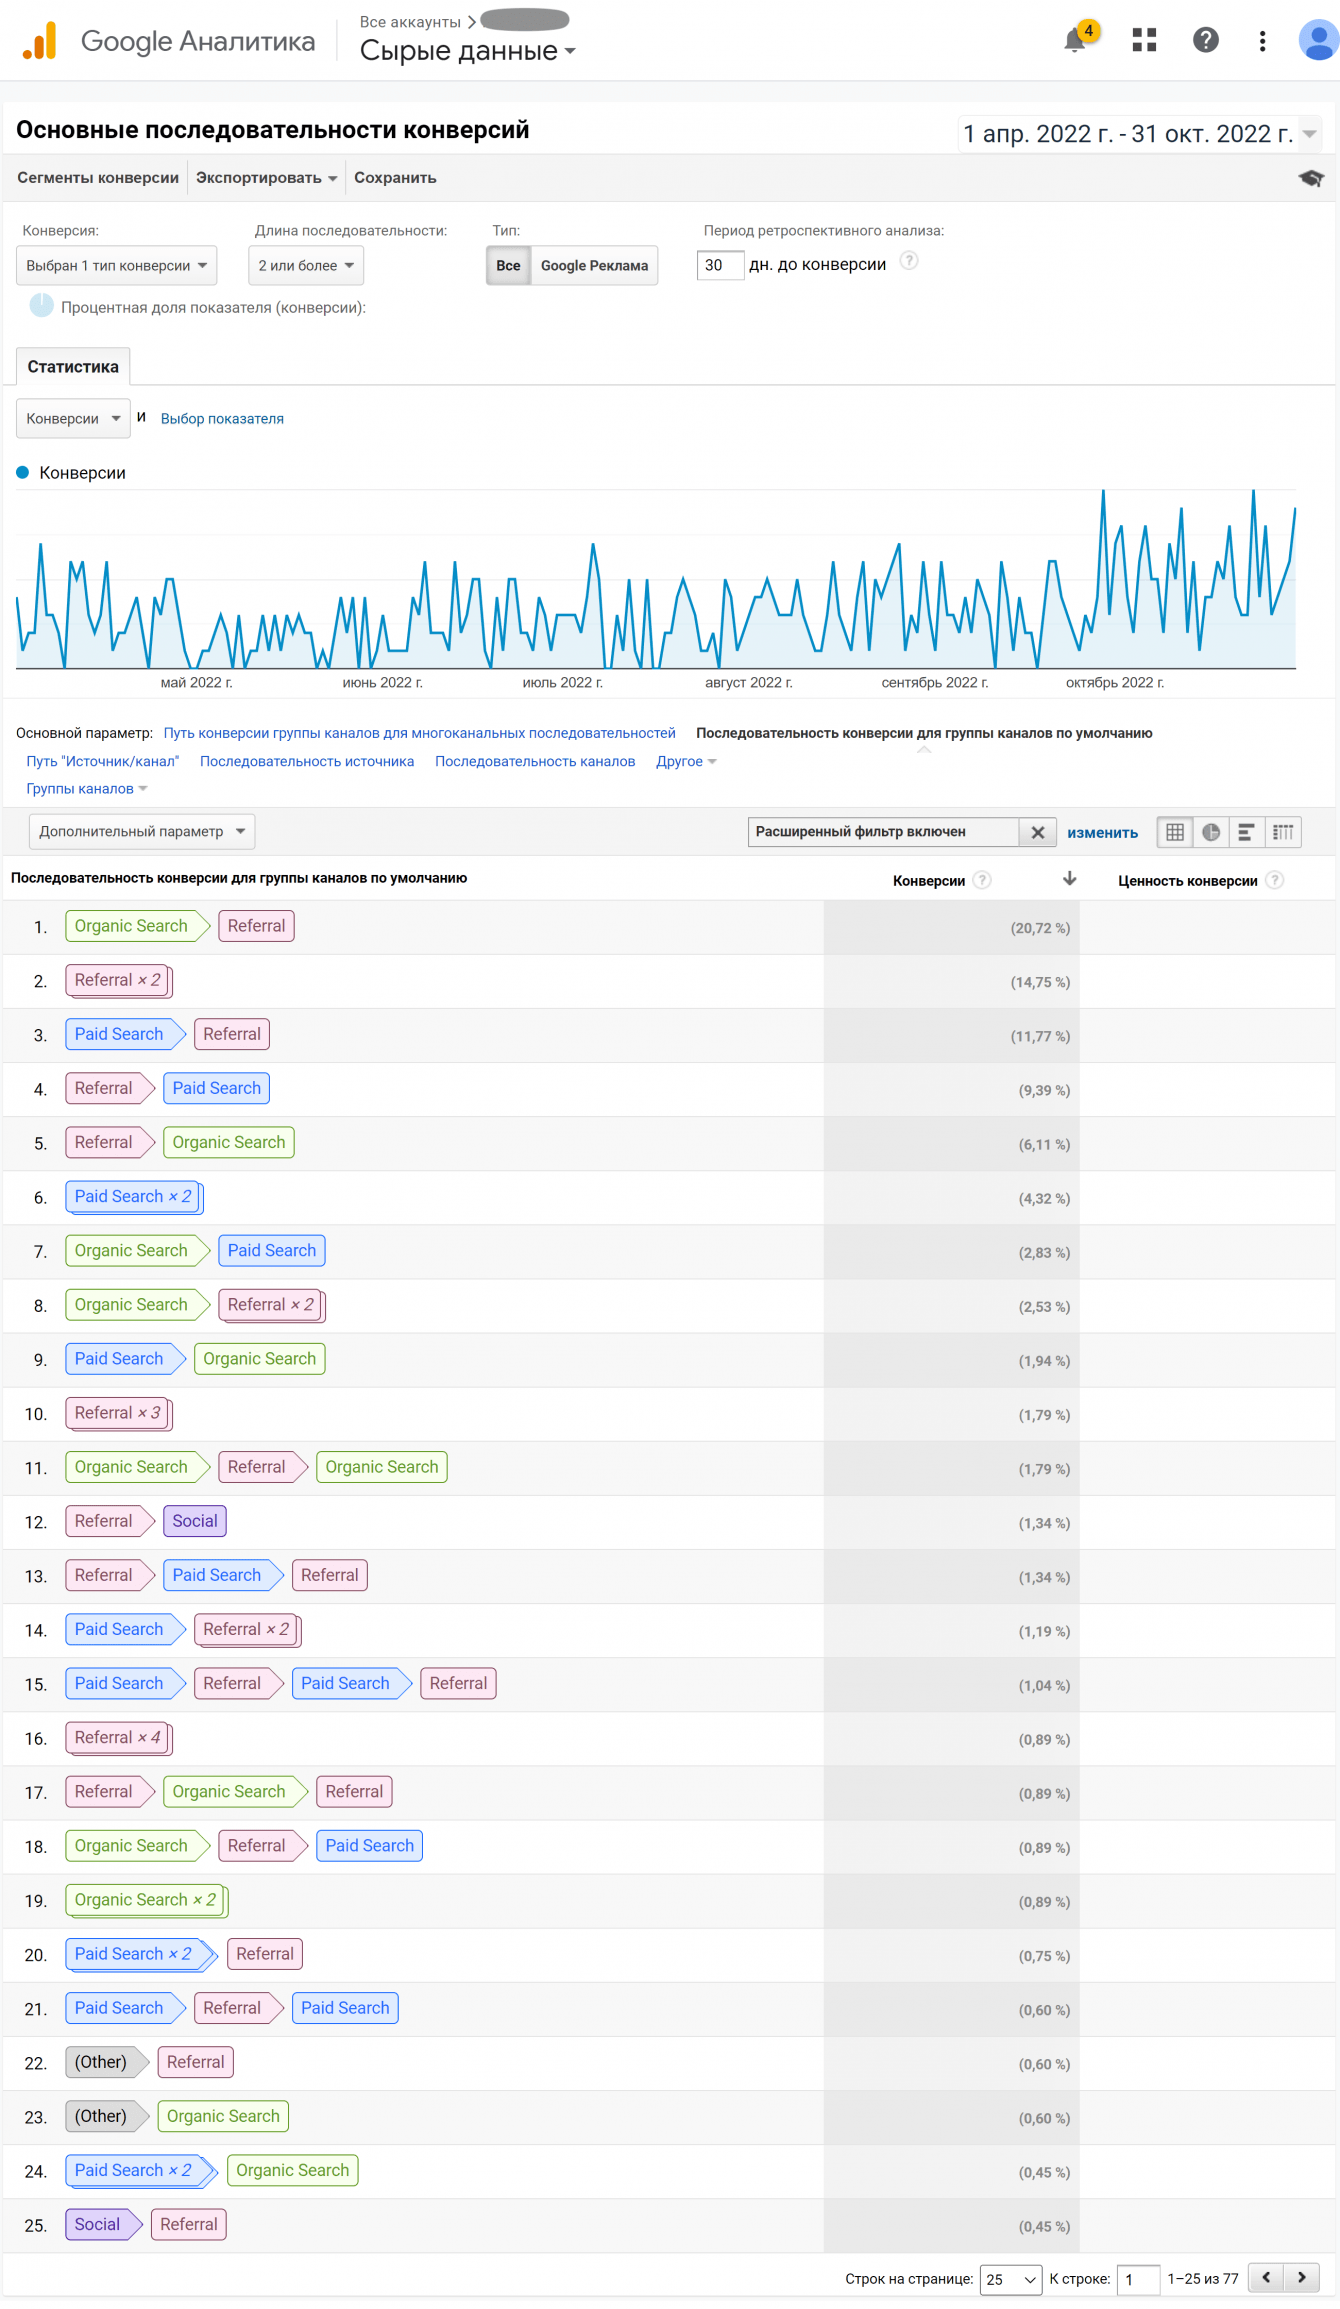Click the "Статистика" tab
The width and height of the screenshot is (1340, 2309).
[73, 367]
